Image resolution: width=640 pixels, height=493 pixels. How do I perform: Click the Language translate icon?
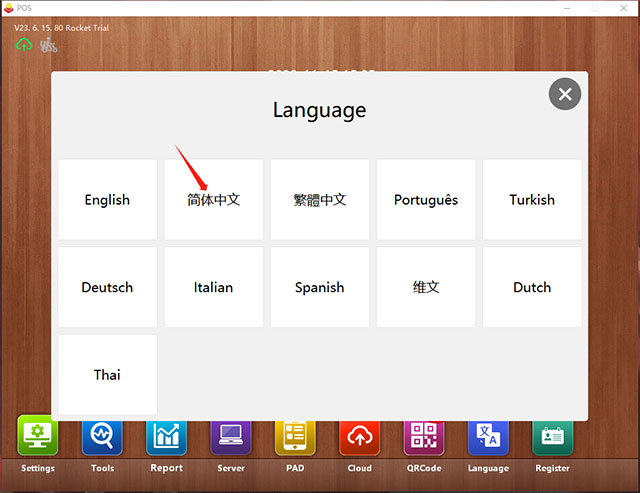coord(488,437)
